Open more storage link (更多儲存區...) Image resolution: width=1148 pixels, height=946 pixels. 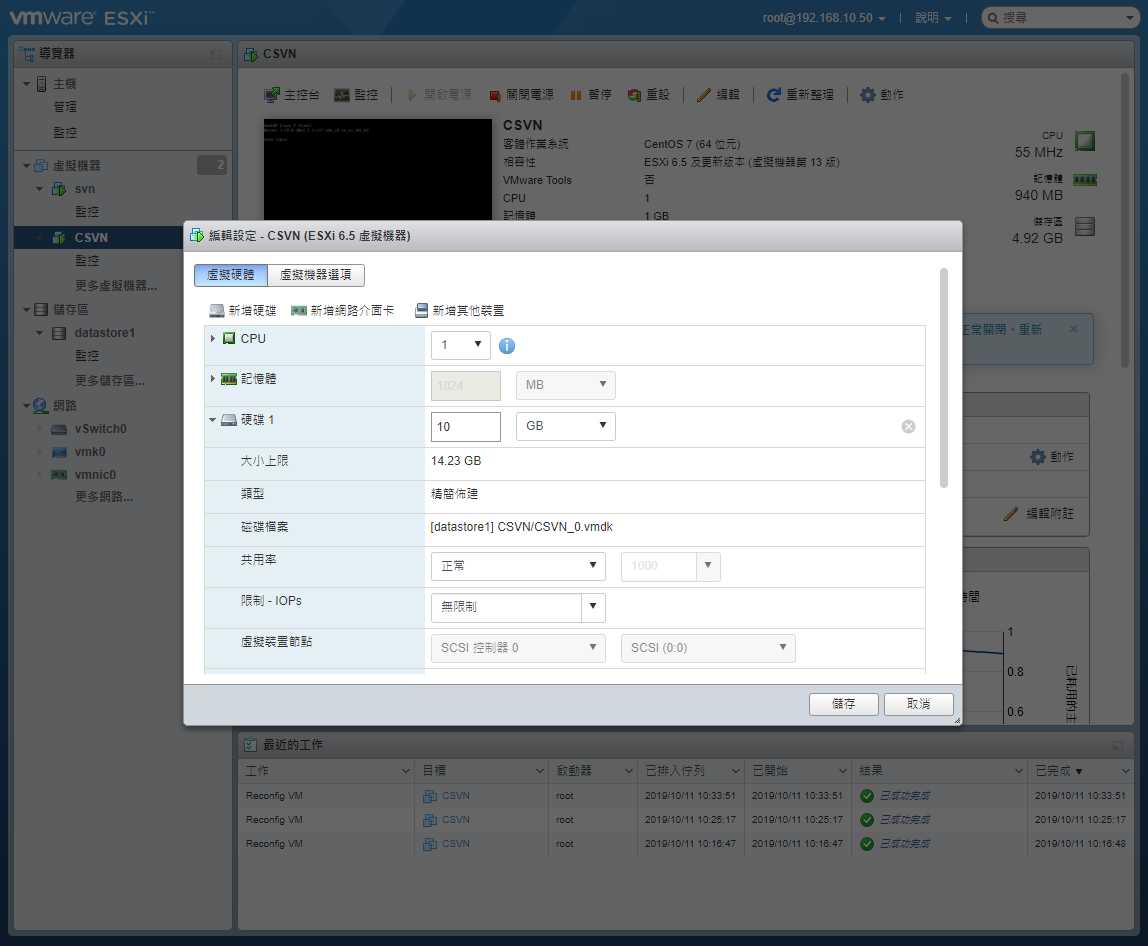pyautogui.click(x=109, y=381)
